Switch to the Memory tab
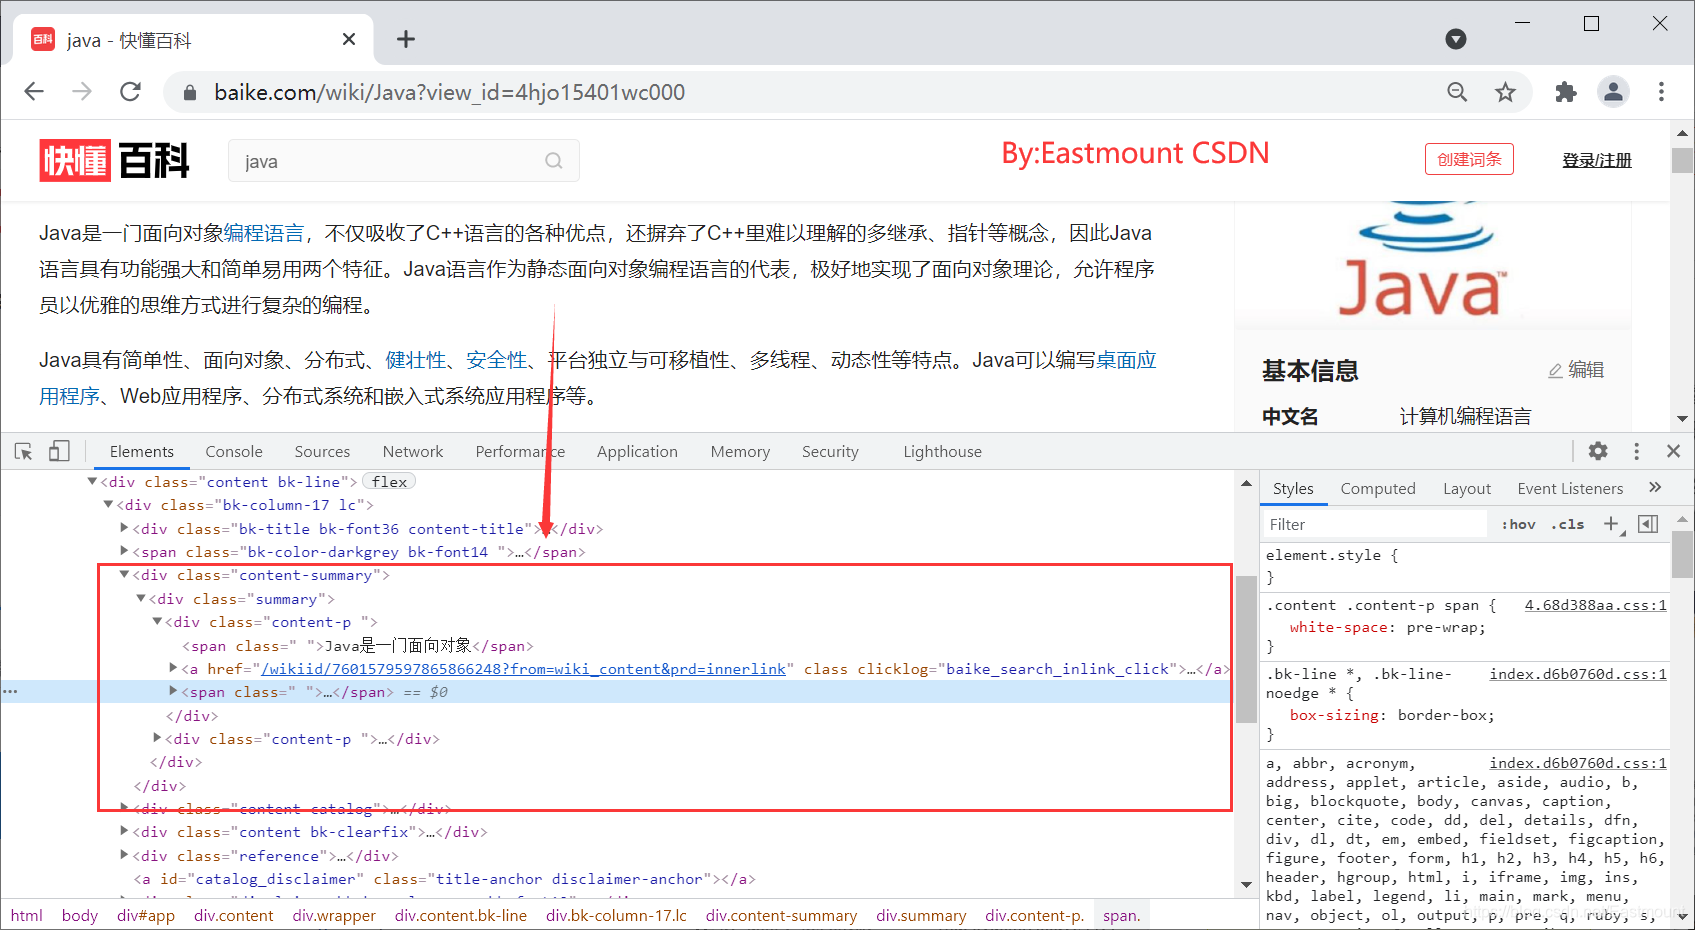Viewport: 1695px width, 930px height. (740, 452)
